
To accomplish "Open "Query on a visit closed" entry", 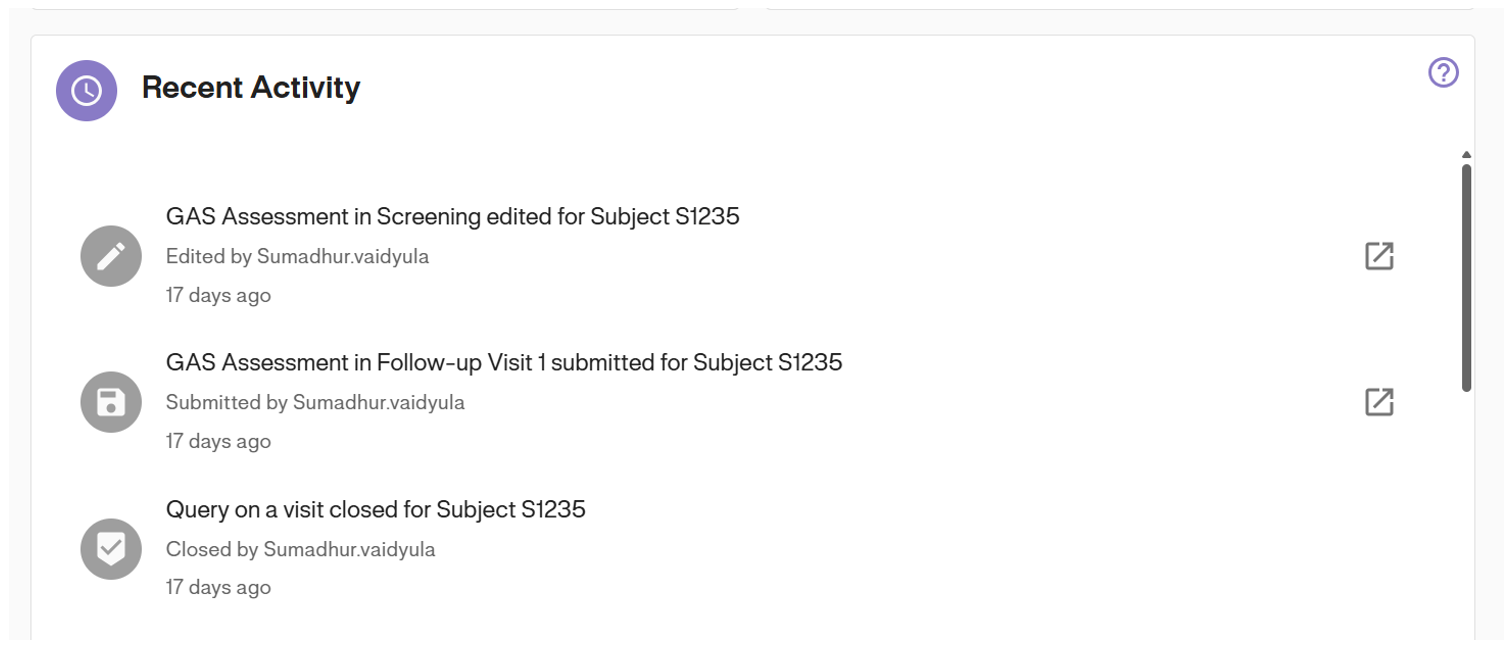I will pos(375,509).
